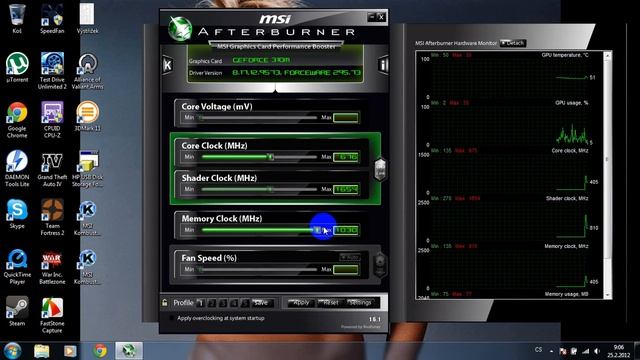Screen dimensions: 640x360
Task: Click the GPU temperature graph
Action: click(510, 78)
